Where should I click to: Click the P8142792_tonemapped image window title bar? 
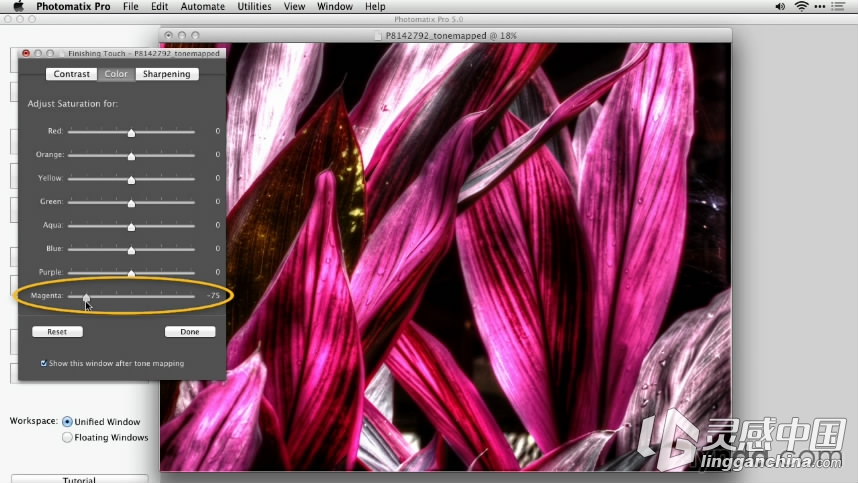pos(445,36)
